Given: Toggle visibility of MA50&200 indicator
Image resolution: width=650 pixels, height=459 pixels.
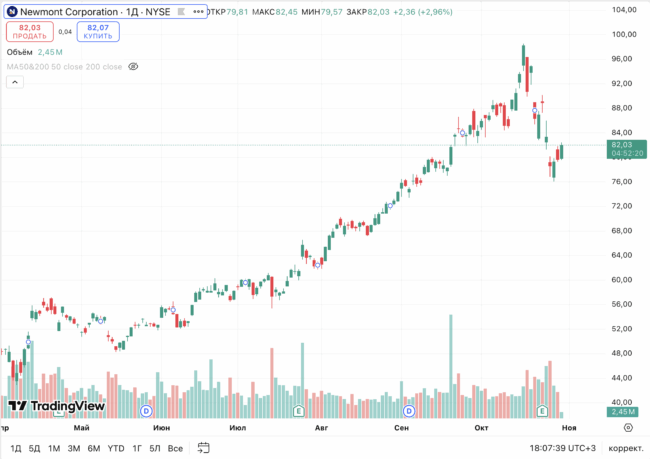Looking at the screenshot, I should point(134,67).
